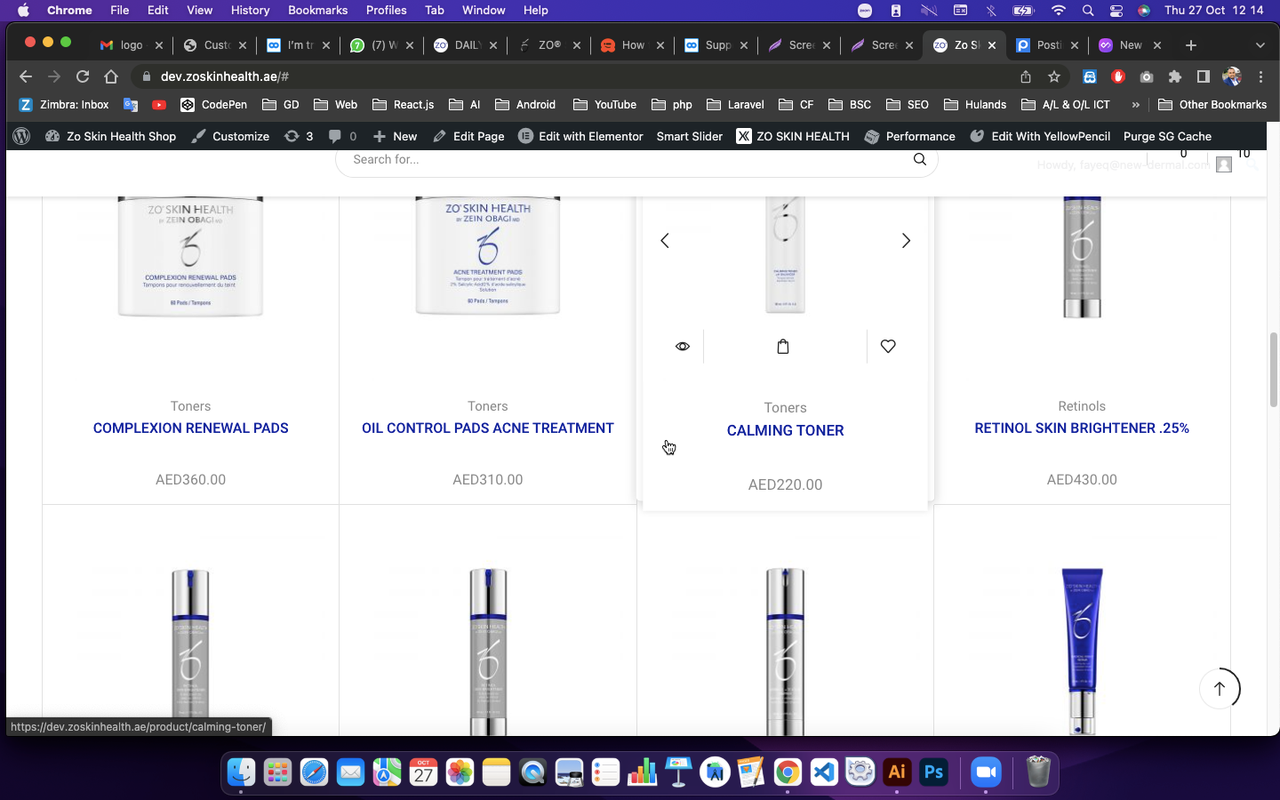The image size is (1280, 800).
Task: Show next Calming Toner image with right arrow
Action: [906, 241]
